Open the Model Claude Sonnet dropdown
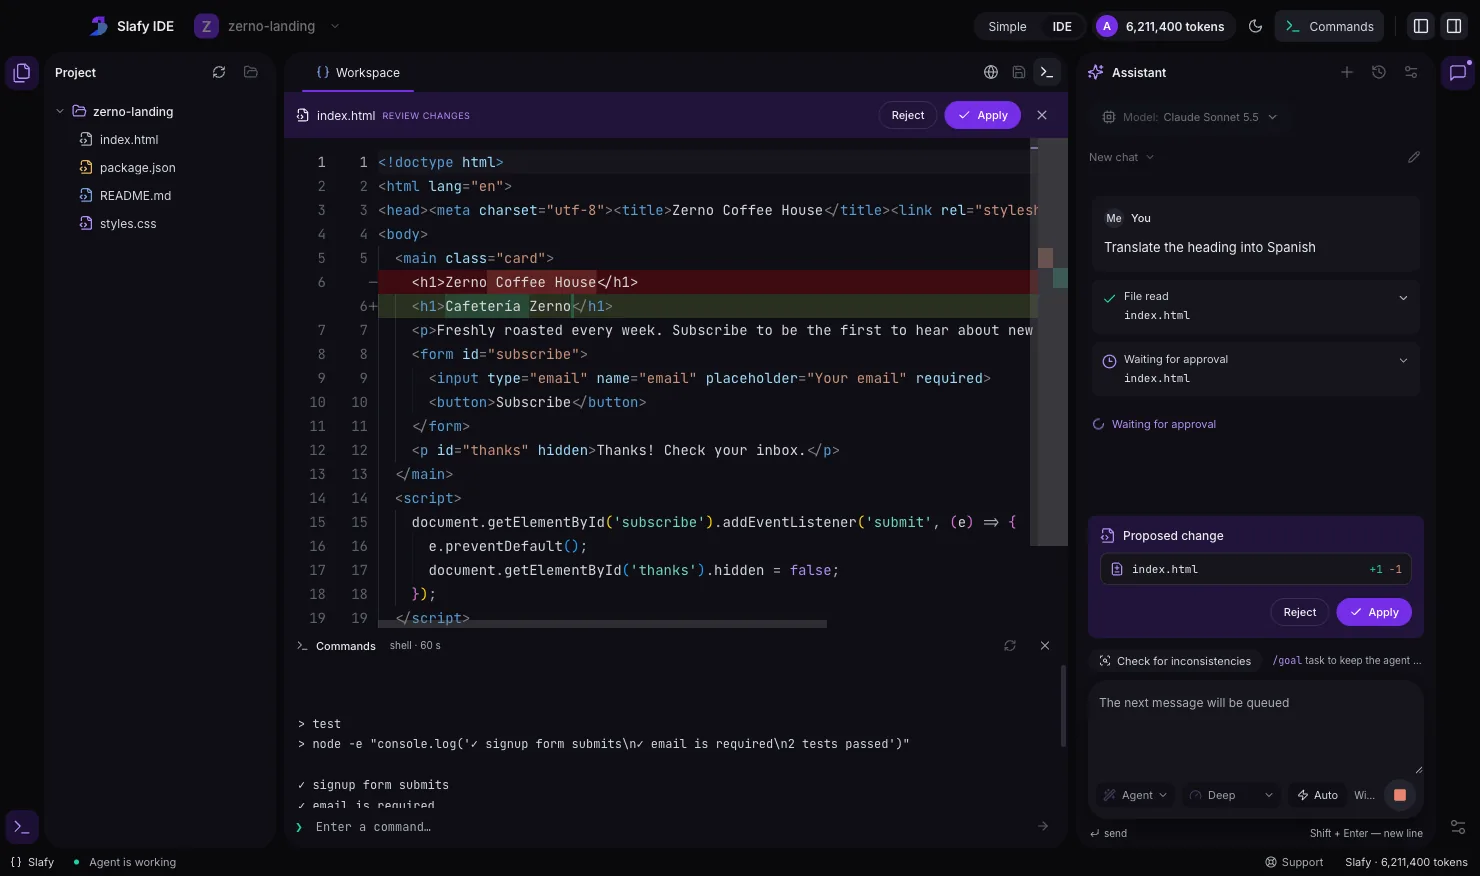This screenshot has height=876, width=1480. 1190,117
